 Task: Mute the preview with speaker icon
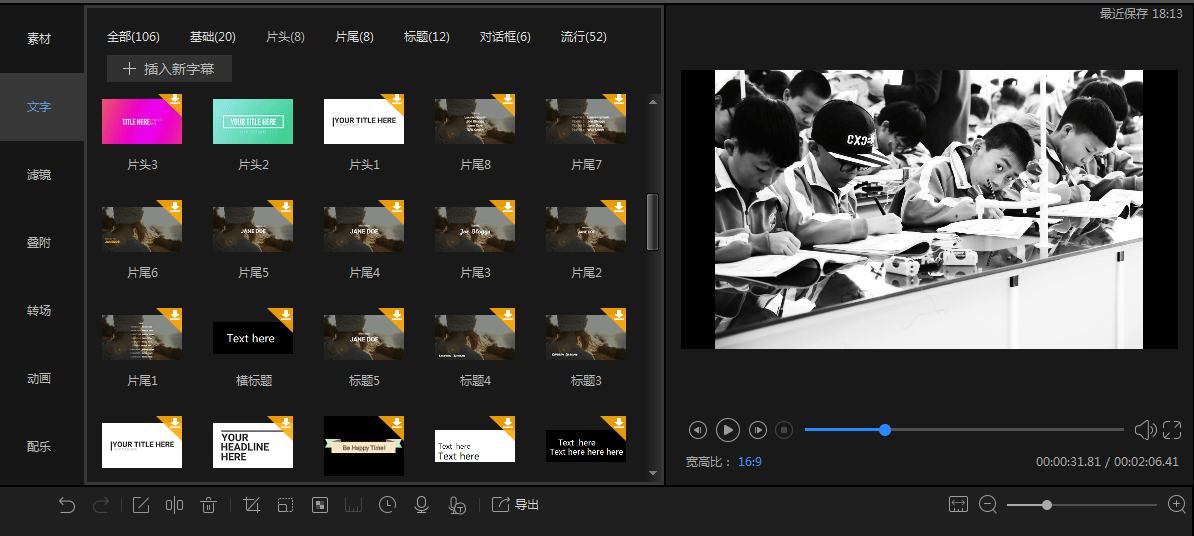[x=1144, y=430]
